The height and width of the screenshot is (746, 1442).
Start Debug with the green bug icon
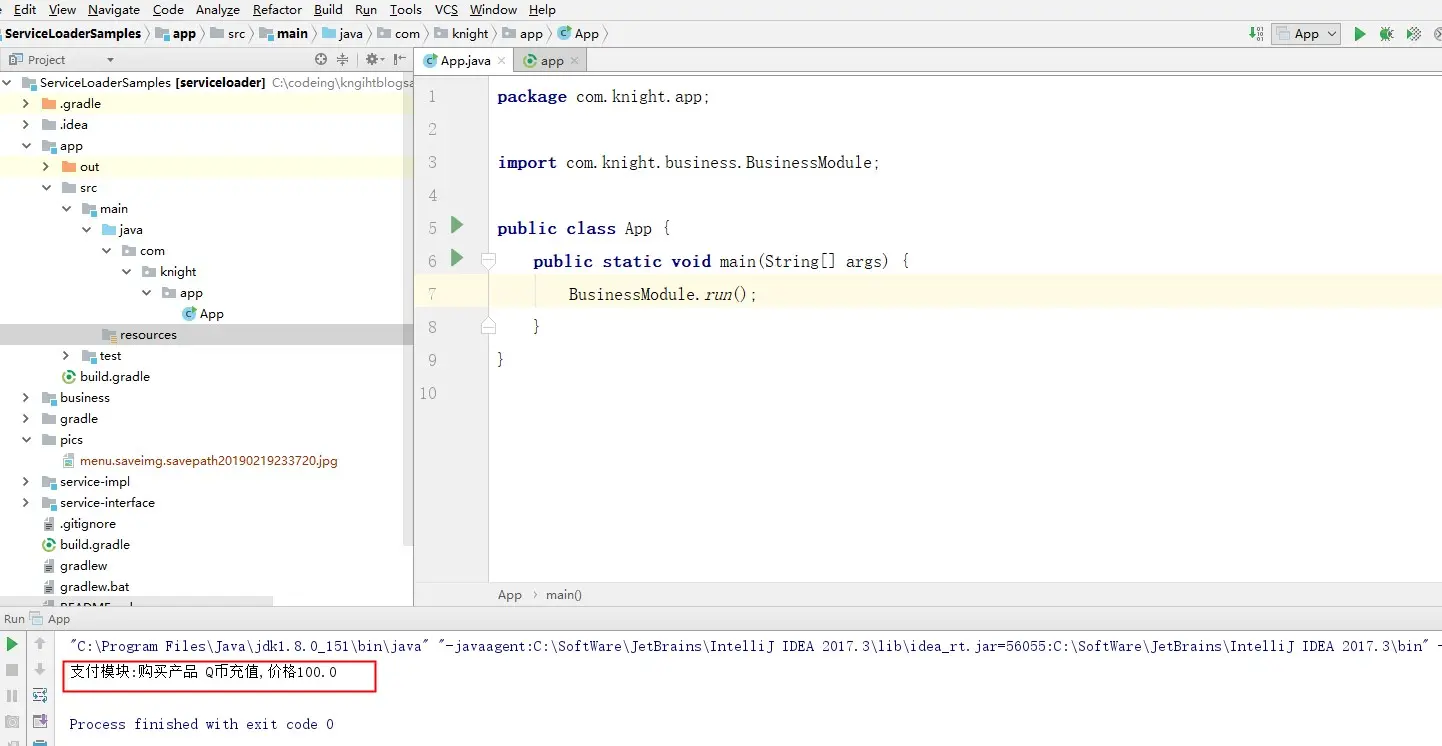pos(1386,34)
